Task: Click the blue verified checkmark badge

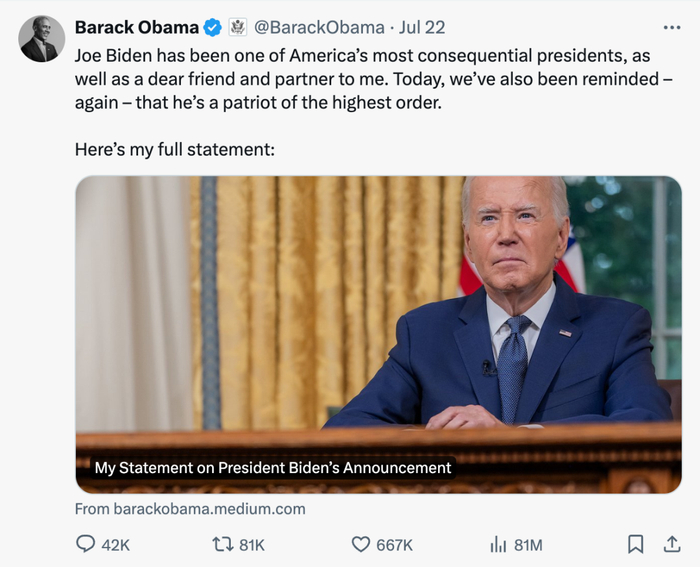Action: click(x=214, y=27)
